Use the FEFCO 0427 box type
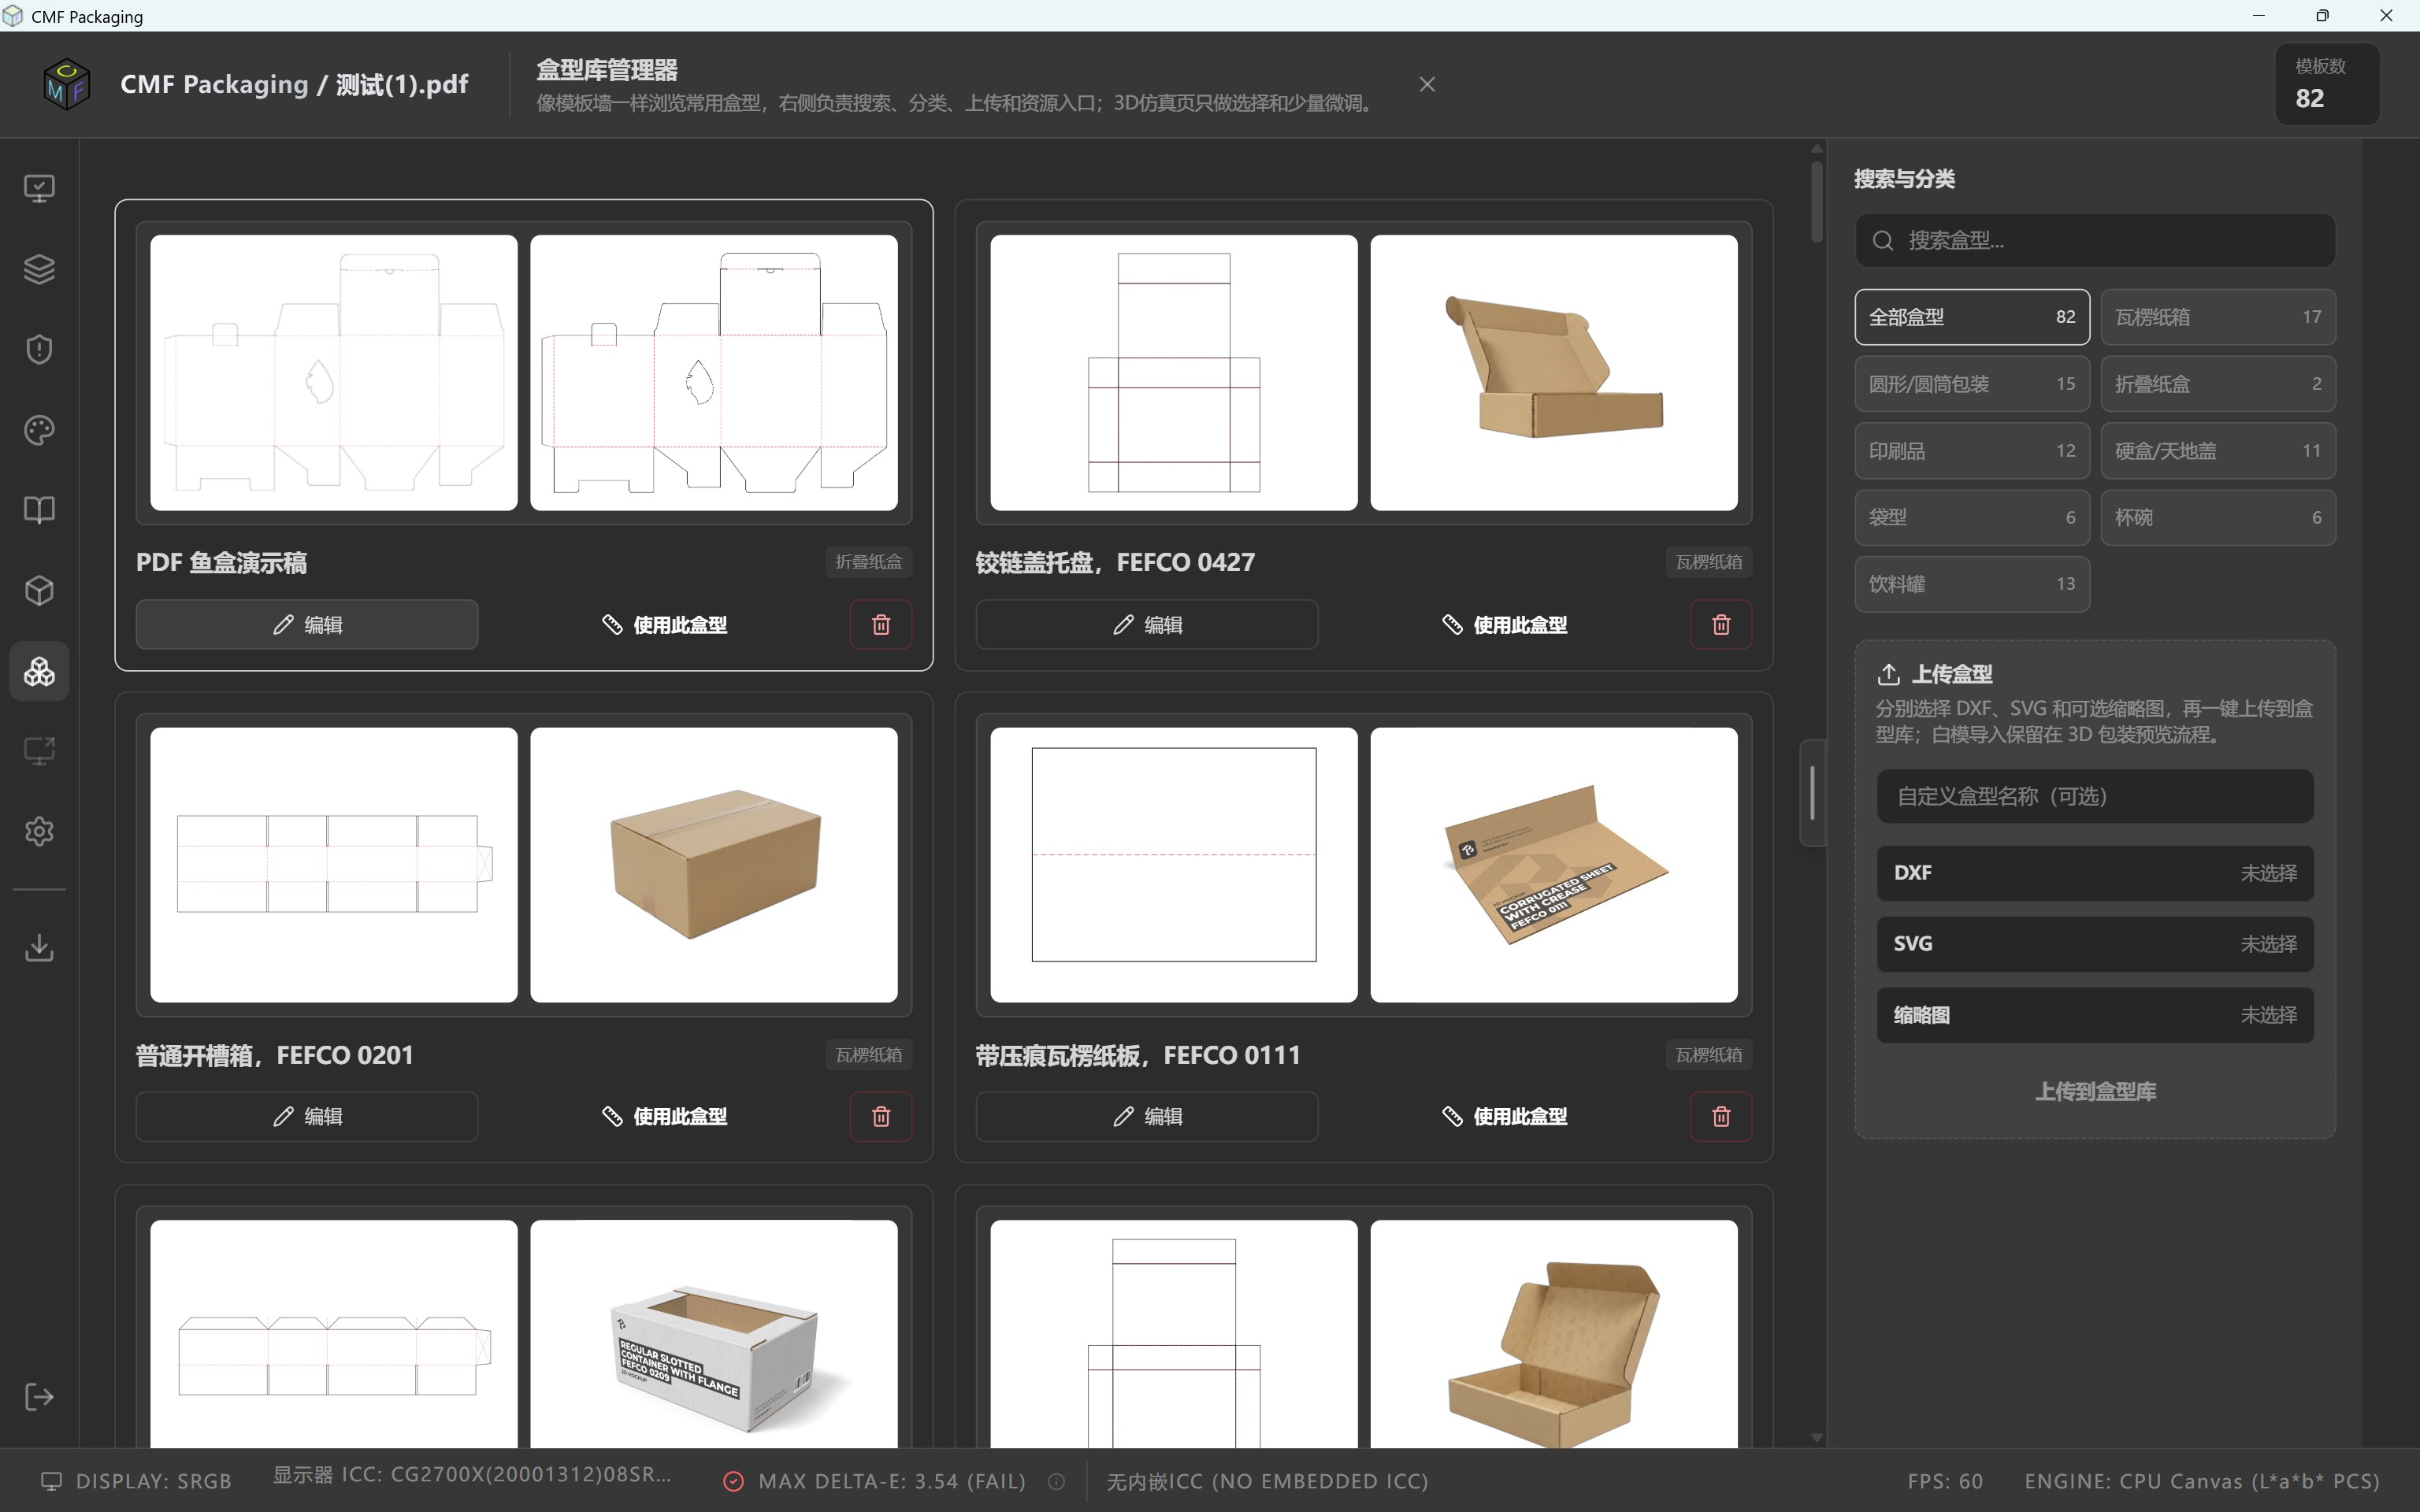 point(1504,625)
